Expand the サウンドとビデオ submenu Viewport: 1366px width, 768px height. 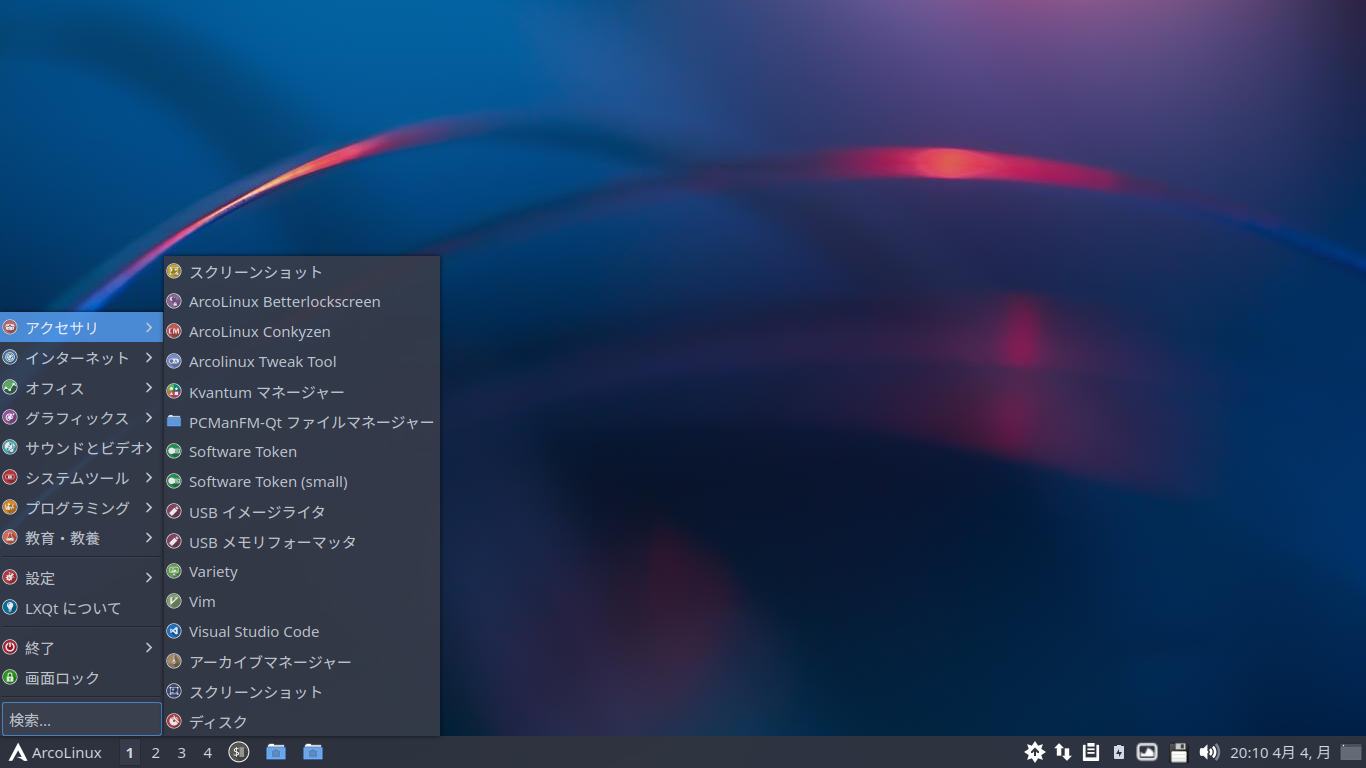pyautogui.click(x=81, y=447)
